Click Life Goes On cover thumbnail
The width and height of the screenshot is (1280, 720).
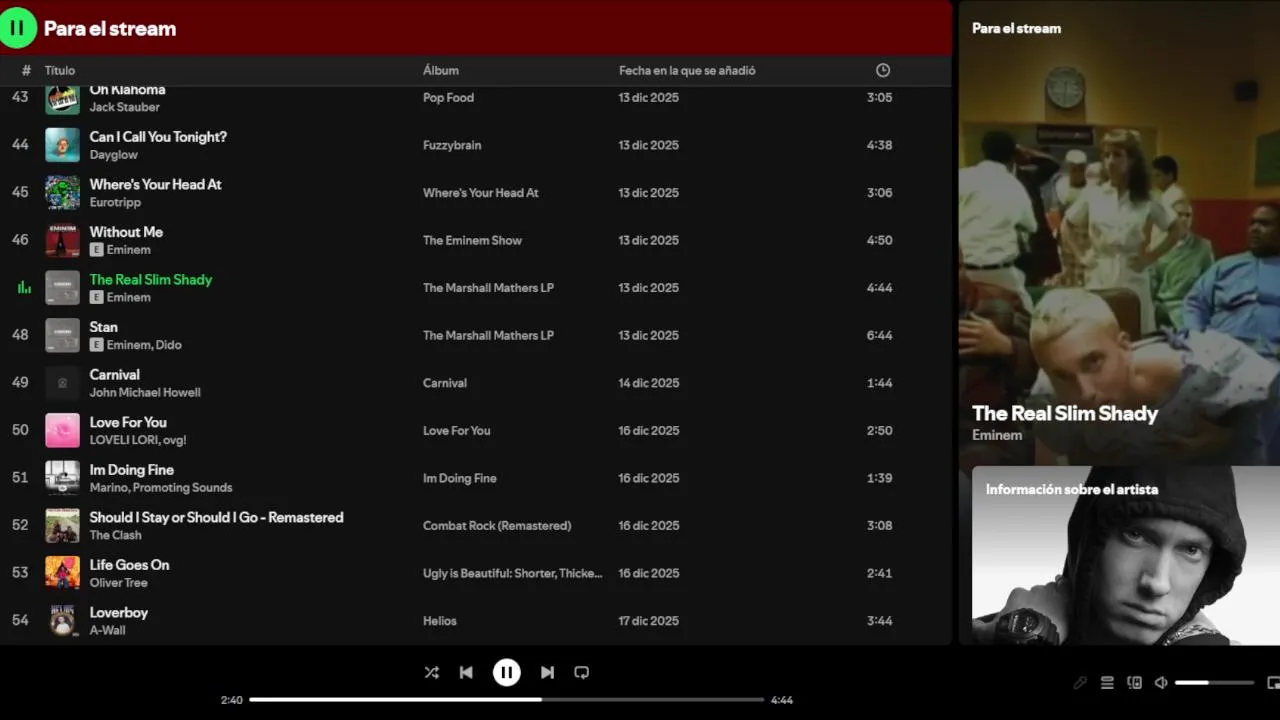(x=62, y=573)
